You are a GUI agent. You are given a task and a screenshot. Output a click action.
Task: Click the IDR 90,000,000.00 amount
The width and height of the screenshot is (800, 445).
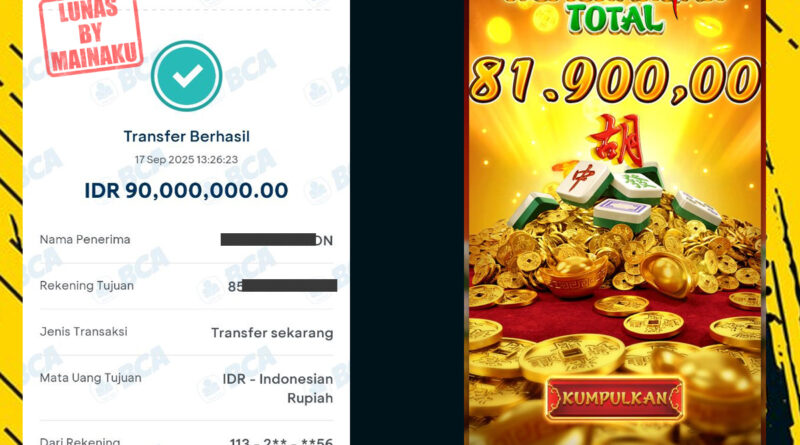pyautogui.click(x=186, y=190)
